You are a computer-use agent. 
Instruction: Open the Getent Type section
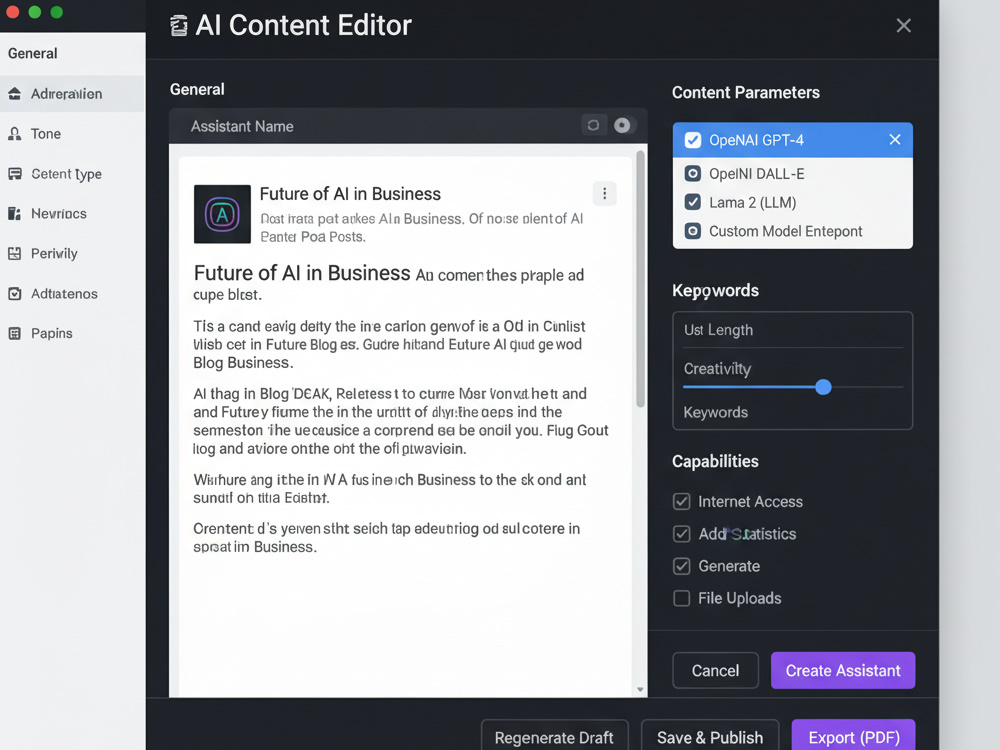click(x=73, y=173)
